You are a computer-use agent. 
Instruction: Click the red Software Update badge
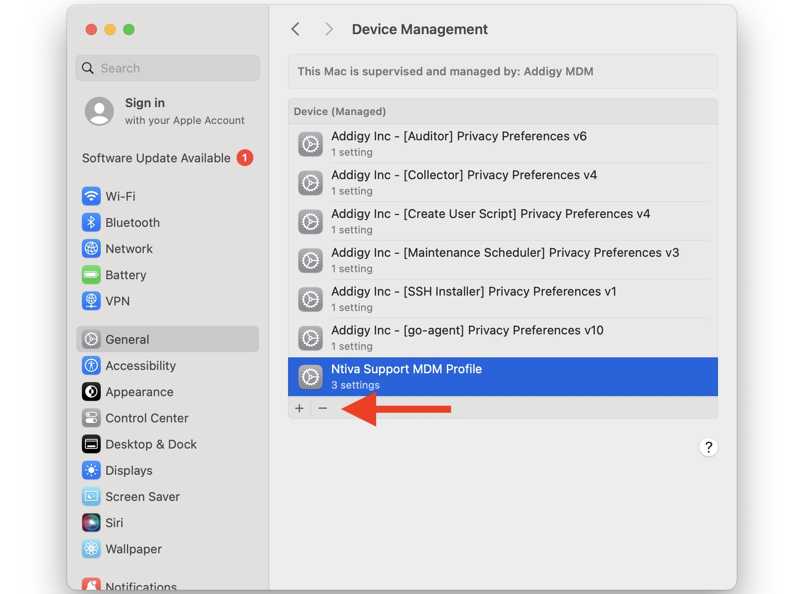[x=245, y=158]
